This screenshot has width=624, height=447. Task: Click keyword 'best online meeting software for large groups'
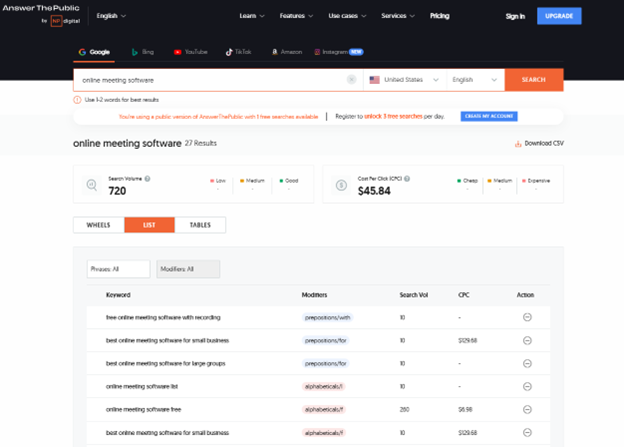tap(166, 363)
